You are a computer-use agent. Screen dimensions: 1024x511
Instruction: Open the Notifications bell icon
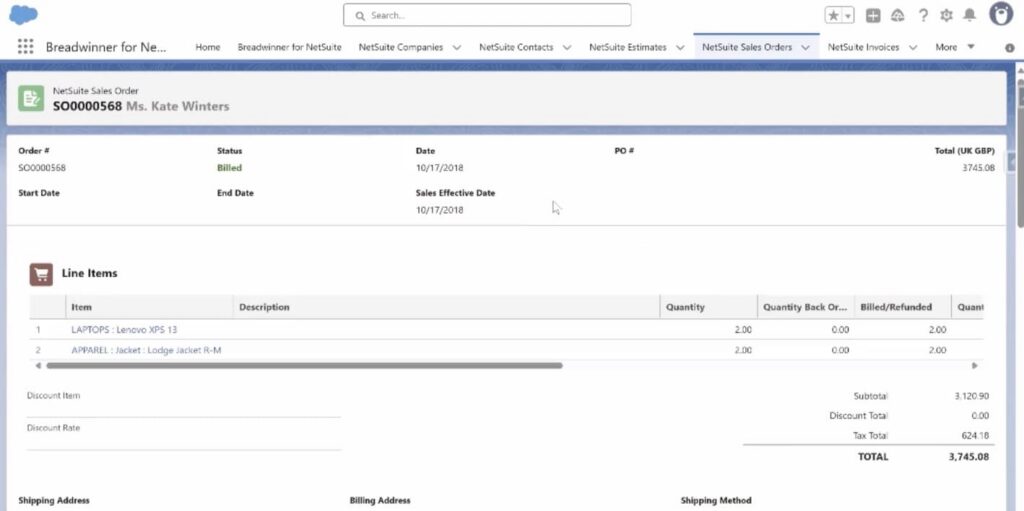[970, 15]
